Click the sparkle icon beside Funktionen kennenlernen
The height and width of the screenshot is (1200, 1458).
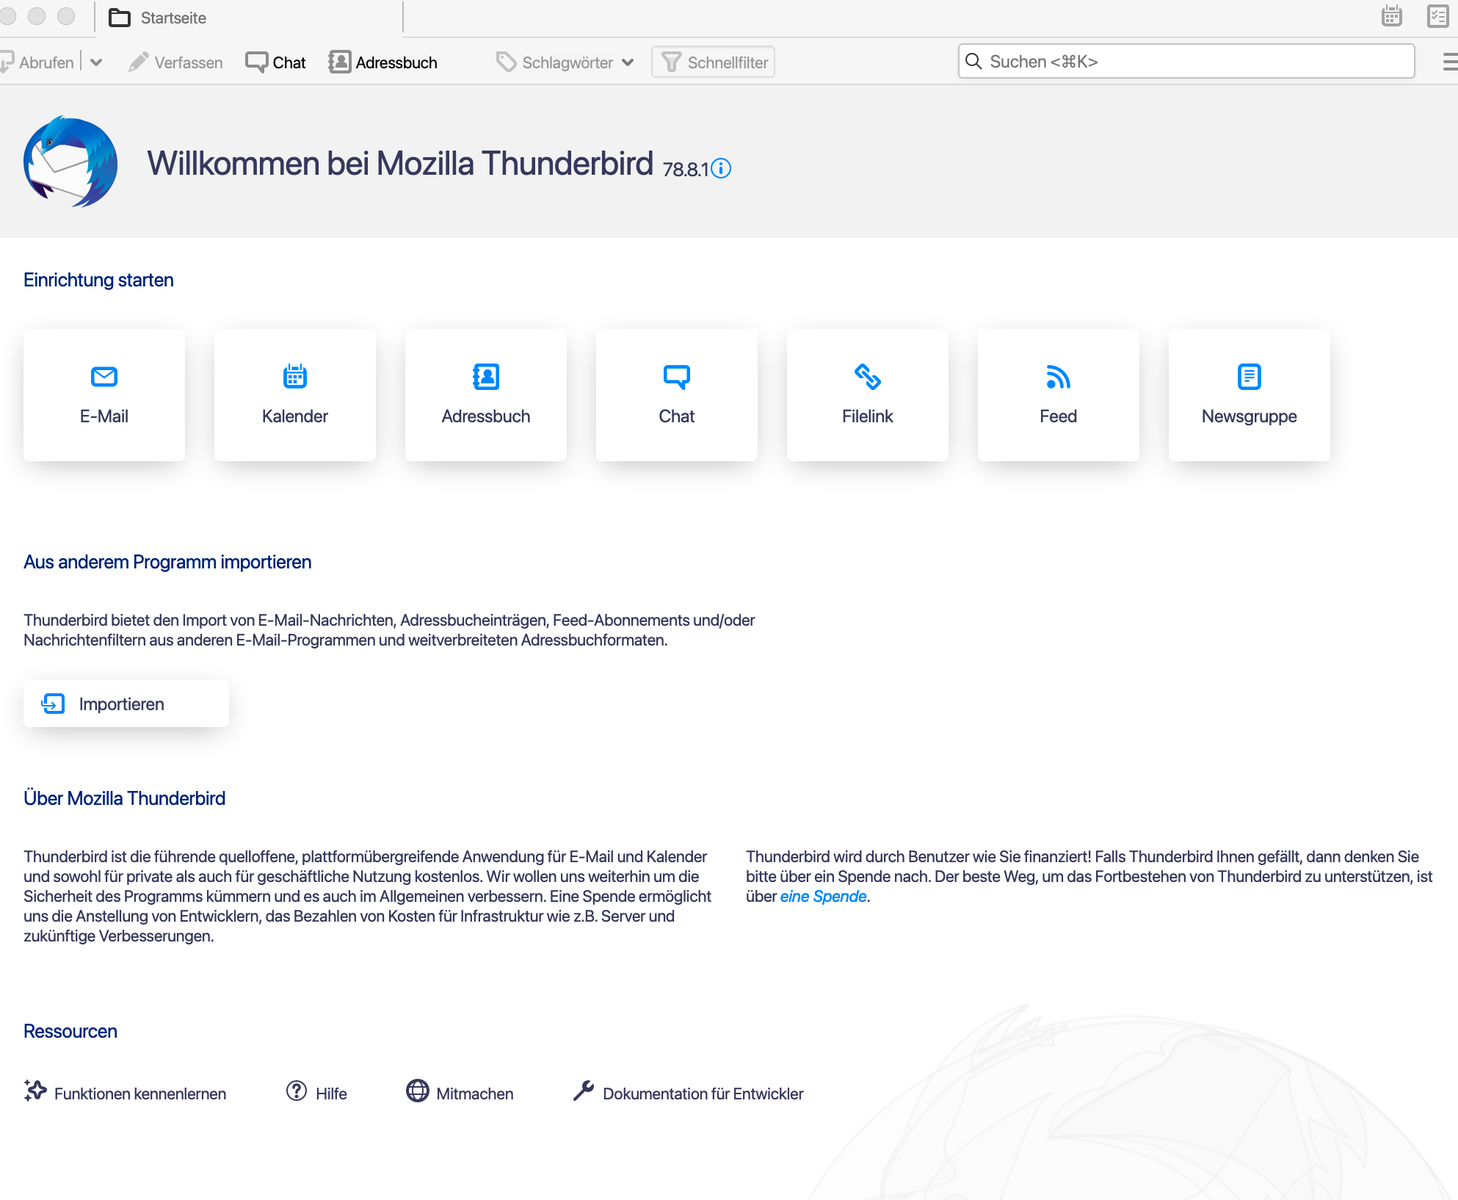point(36,1091)
